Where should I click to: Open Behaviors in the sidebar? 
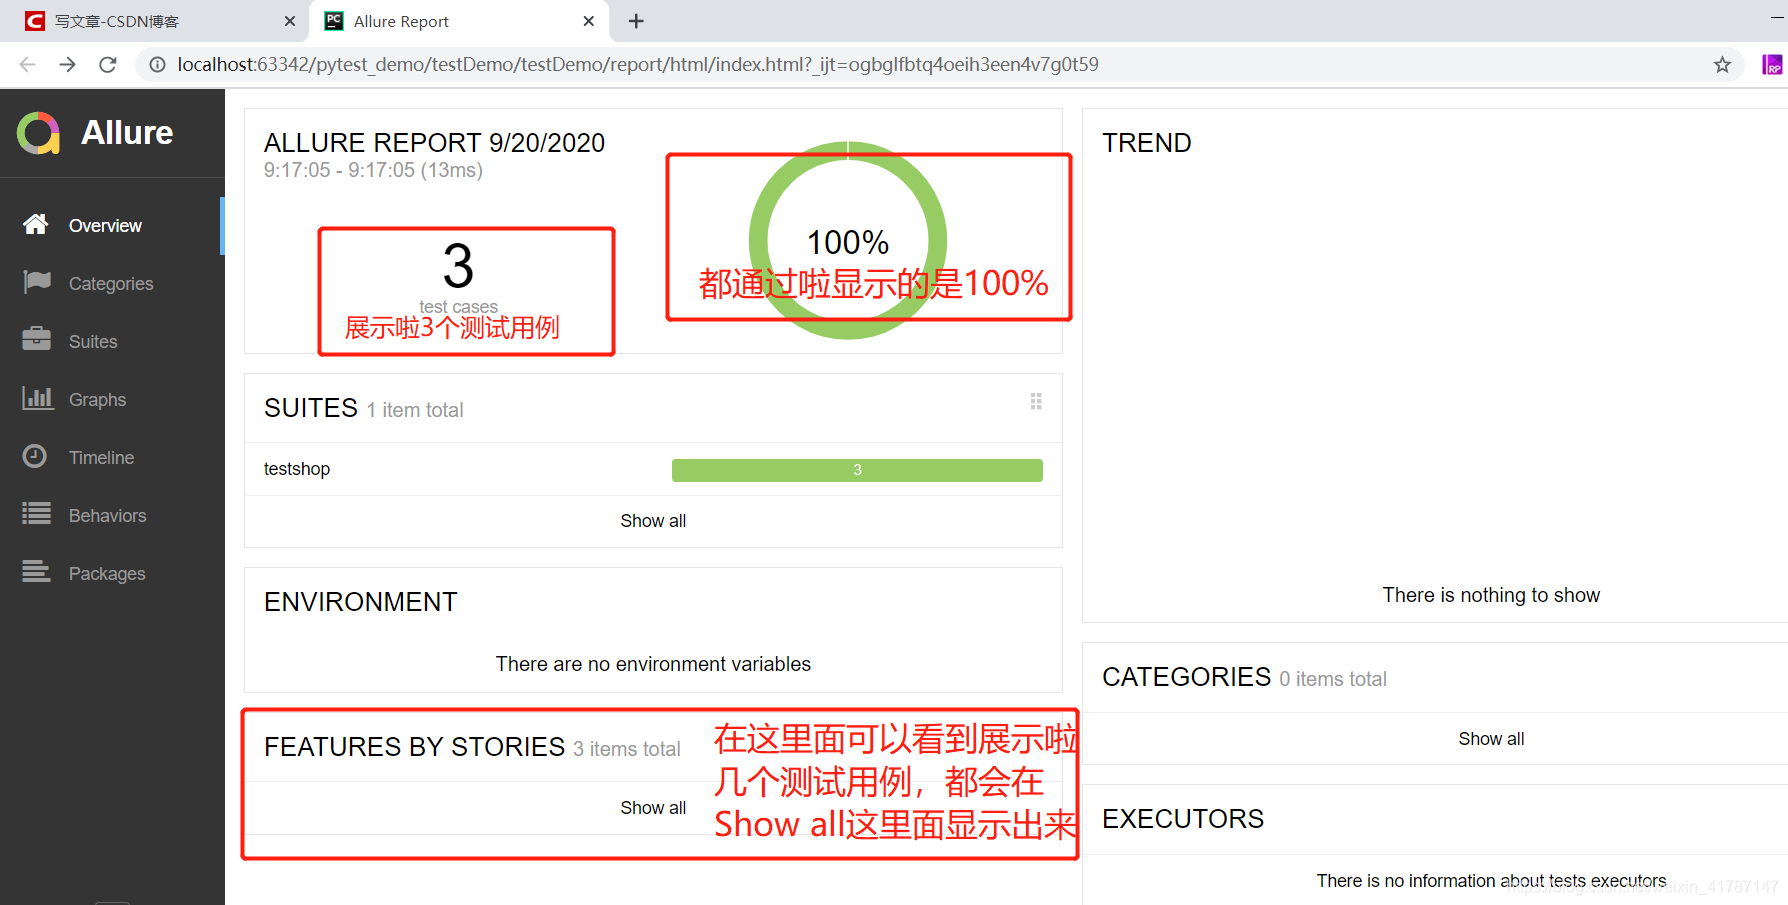[112, 516]
